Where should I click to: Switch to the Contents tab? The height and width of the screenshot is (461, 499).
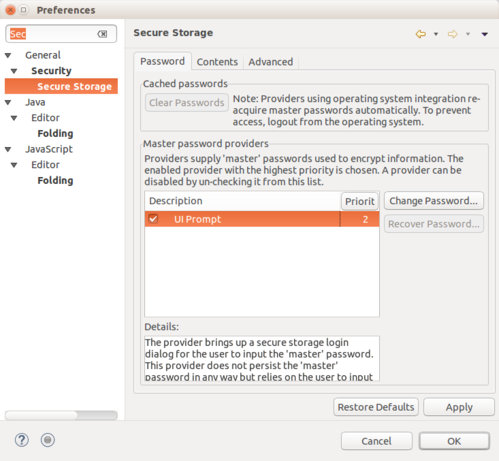[217, 62]
